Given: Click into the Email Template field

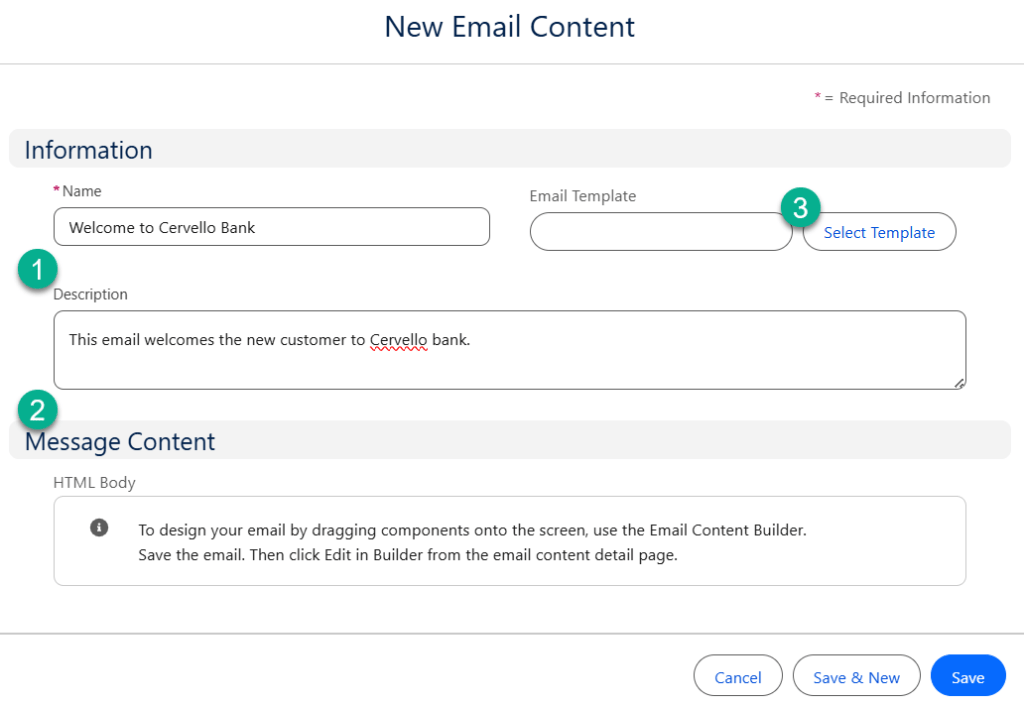Looking at the screenshot, I should 660,232.
